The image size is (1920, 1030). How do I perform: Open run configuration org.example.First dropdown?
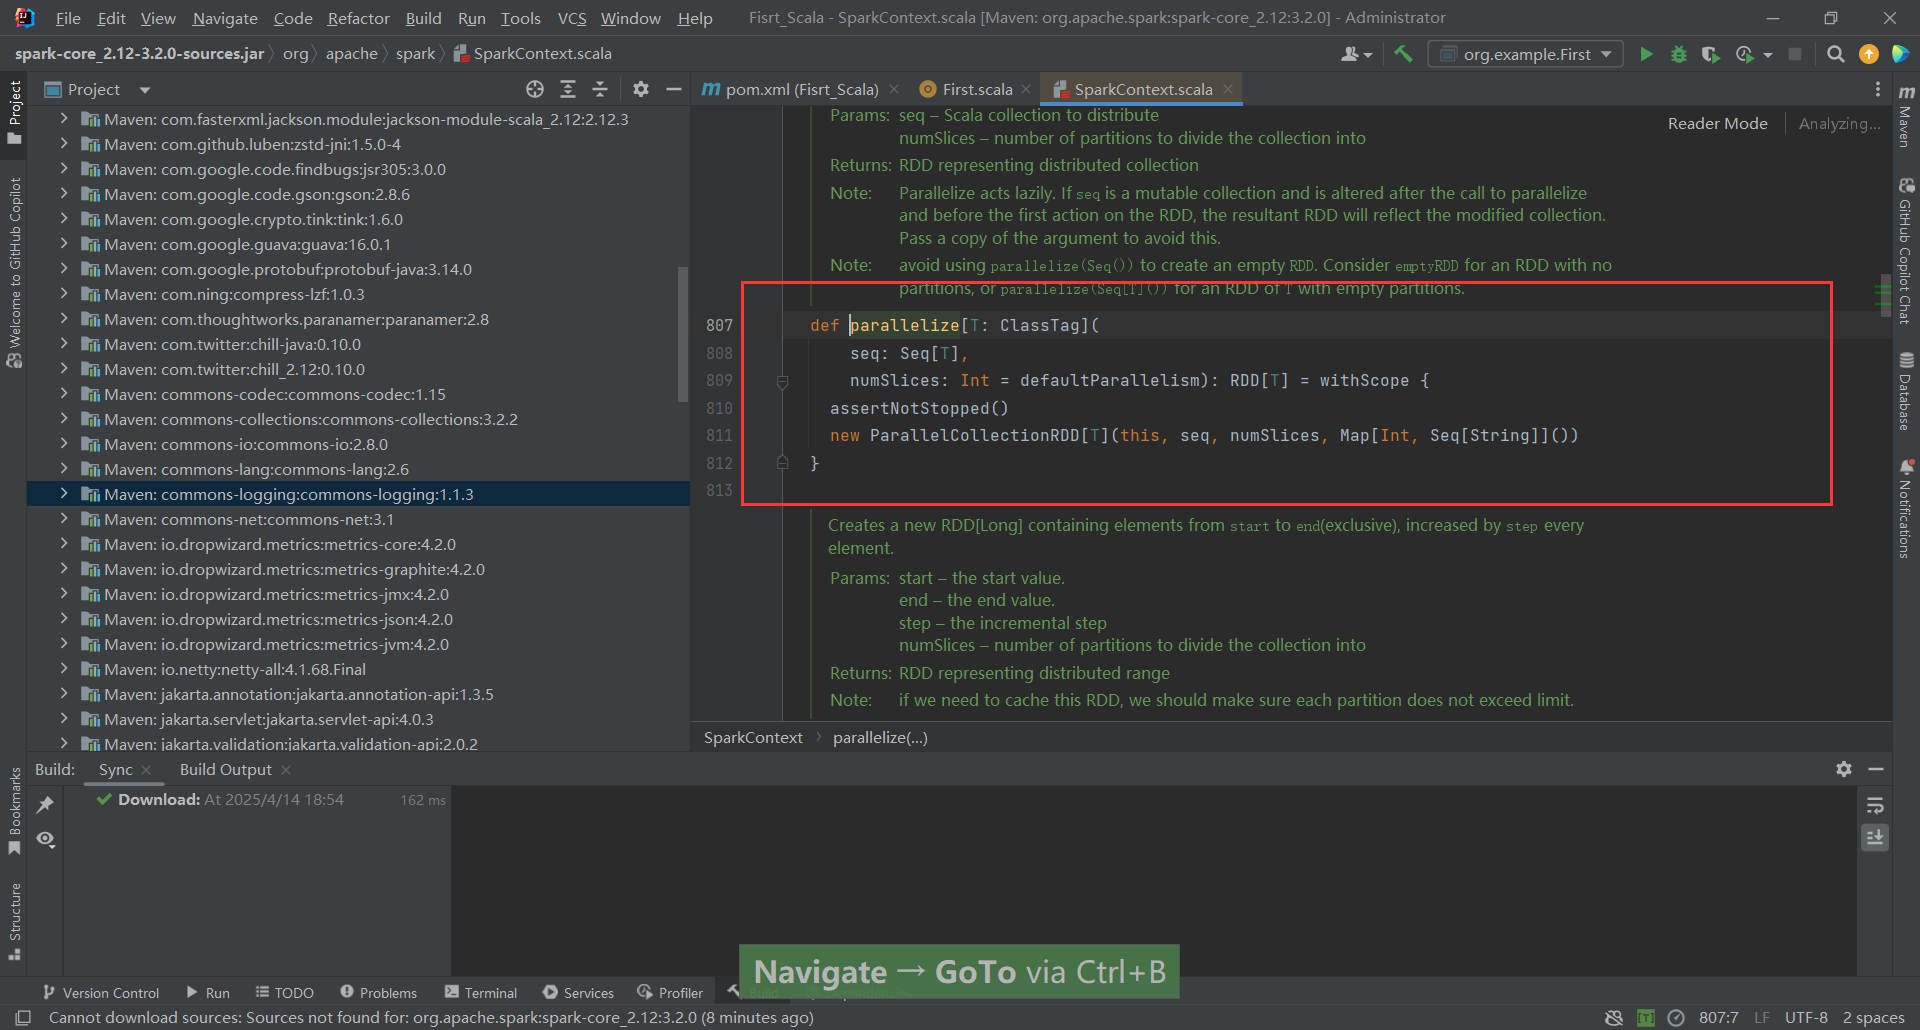1527,54
